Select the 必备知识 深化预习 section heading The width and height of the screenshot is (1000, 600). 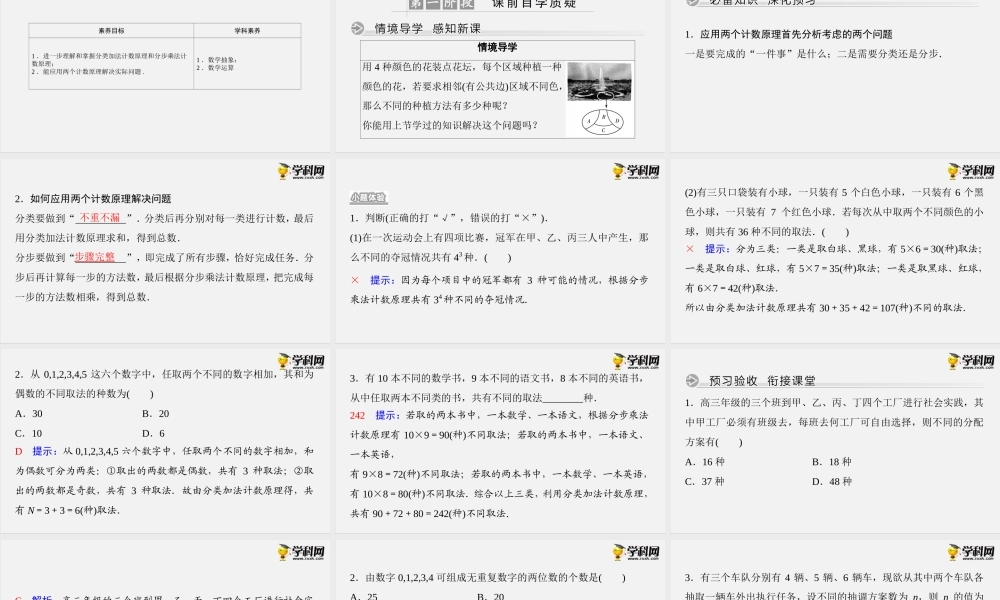tap(752, 3)
